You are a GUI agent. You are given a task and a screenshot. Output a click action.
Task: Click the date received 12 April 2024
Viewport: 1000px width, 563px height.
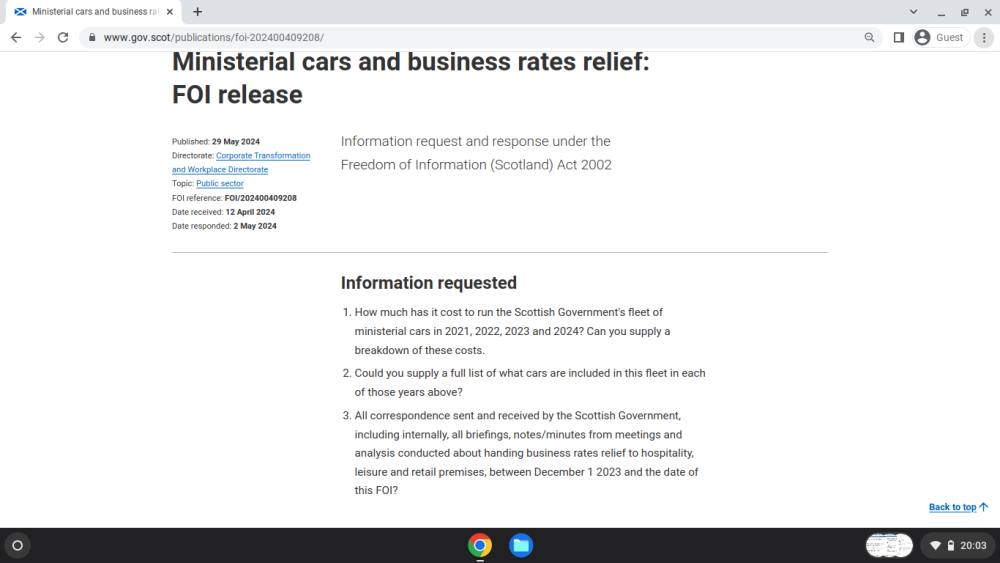(x=250, y=212)
